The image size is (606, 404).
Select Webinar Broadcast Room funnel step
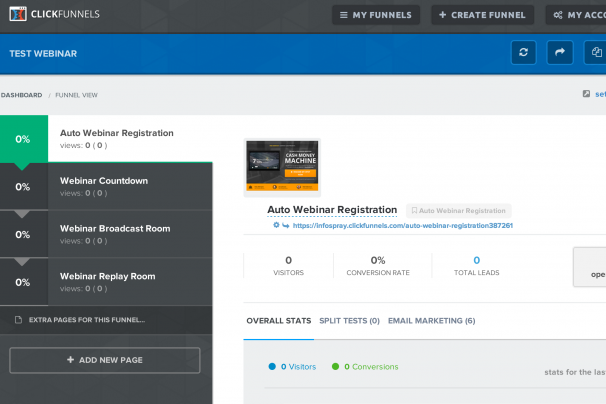point(106,234)
